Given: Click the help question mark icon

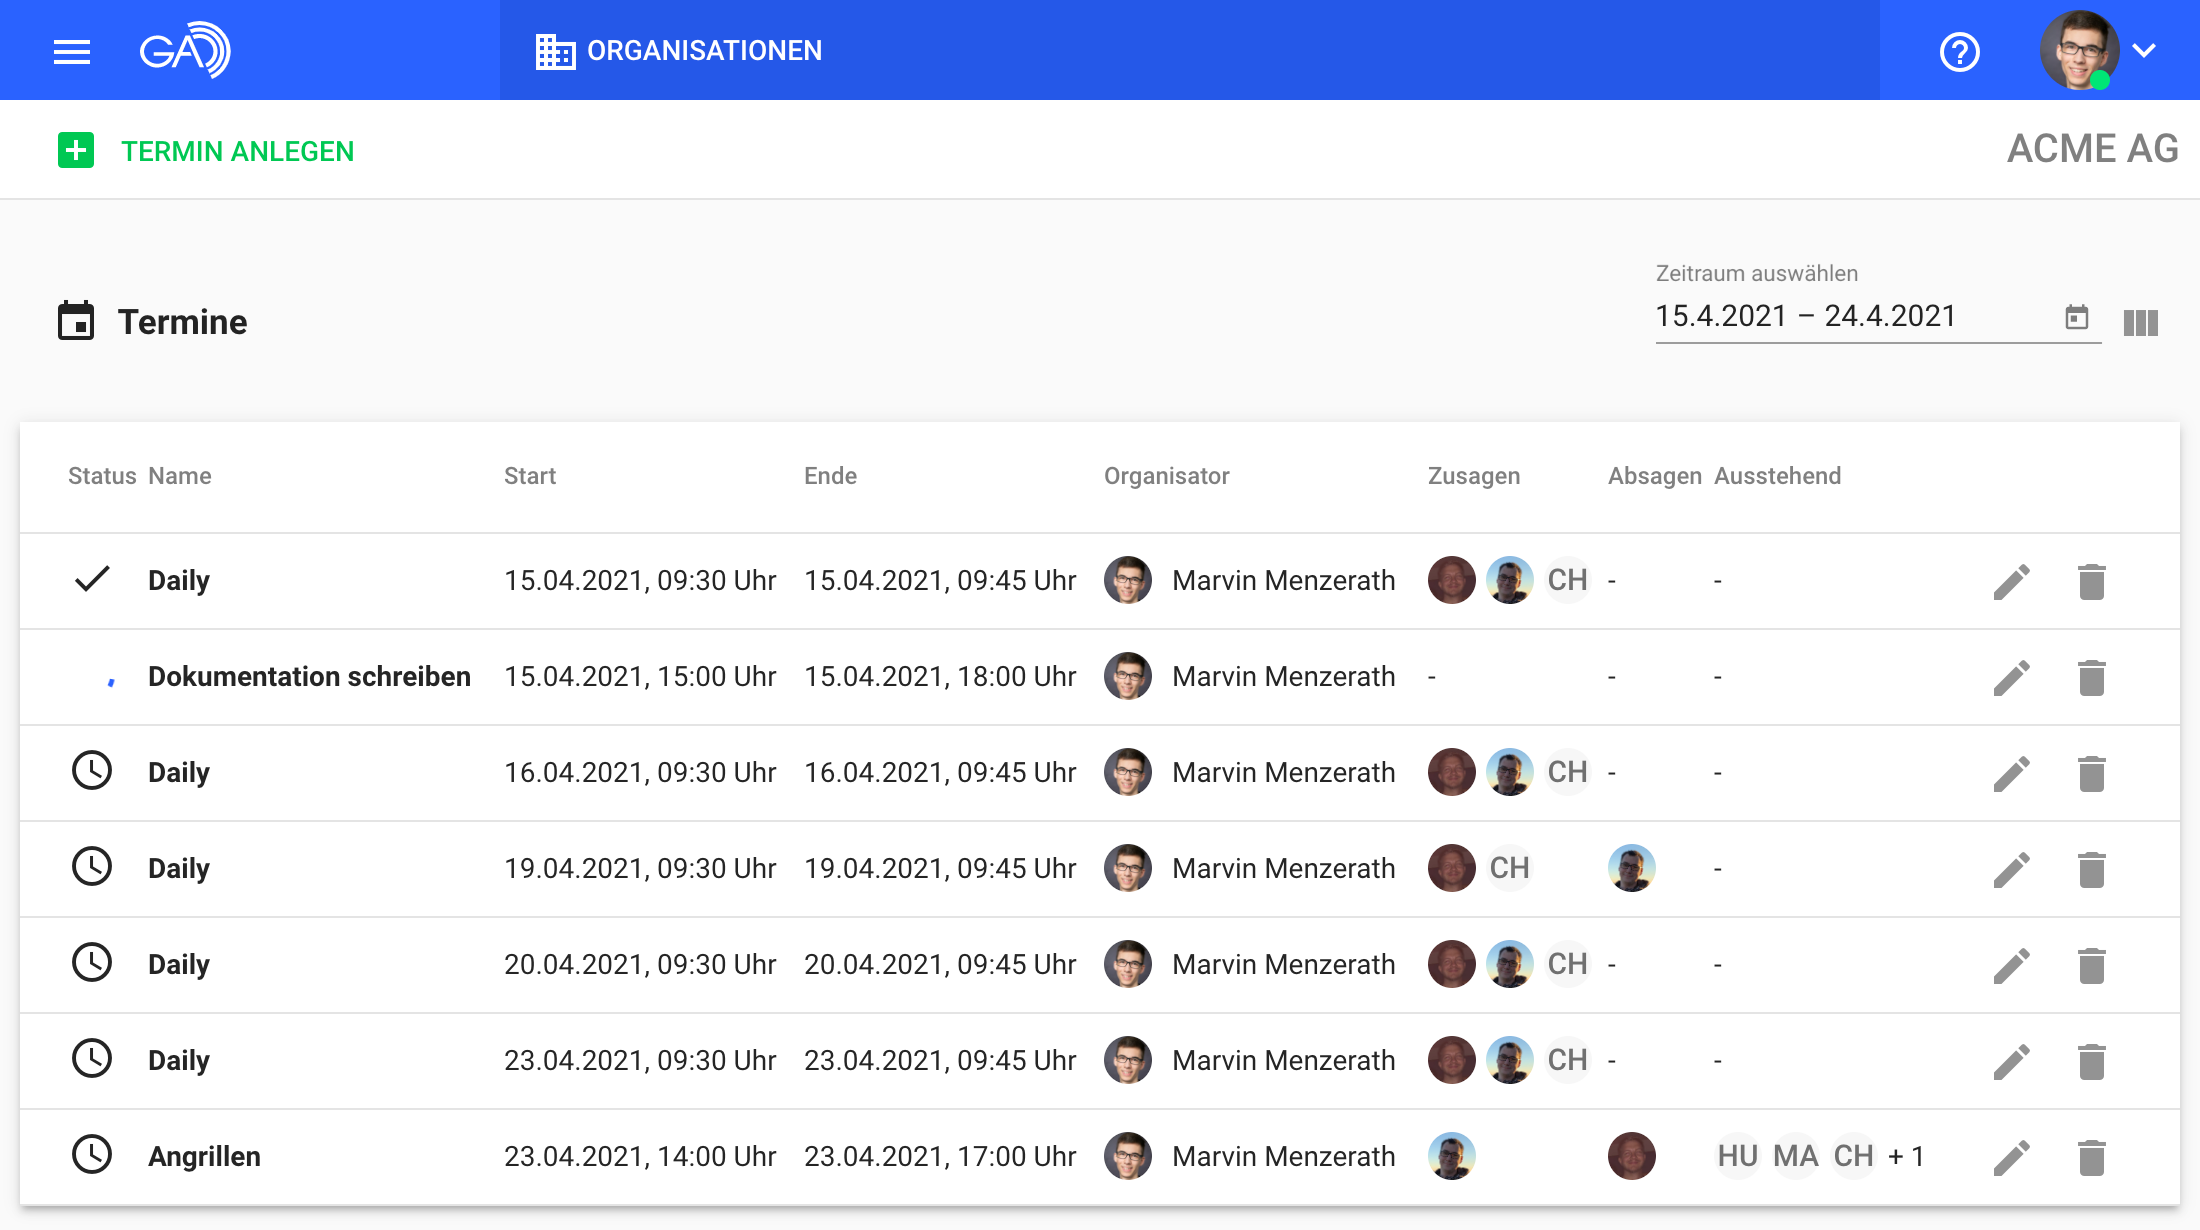Looking at the screenshot, I should pos(1959,51).
